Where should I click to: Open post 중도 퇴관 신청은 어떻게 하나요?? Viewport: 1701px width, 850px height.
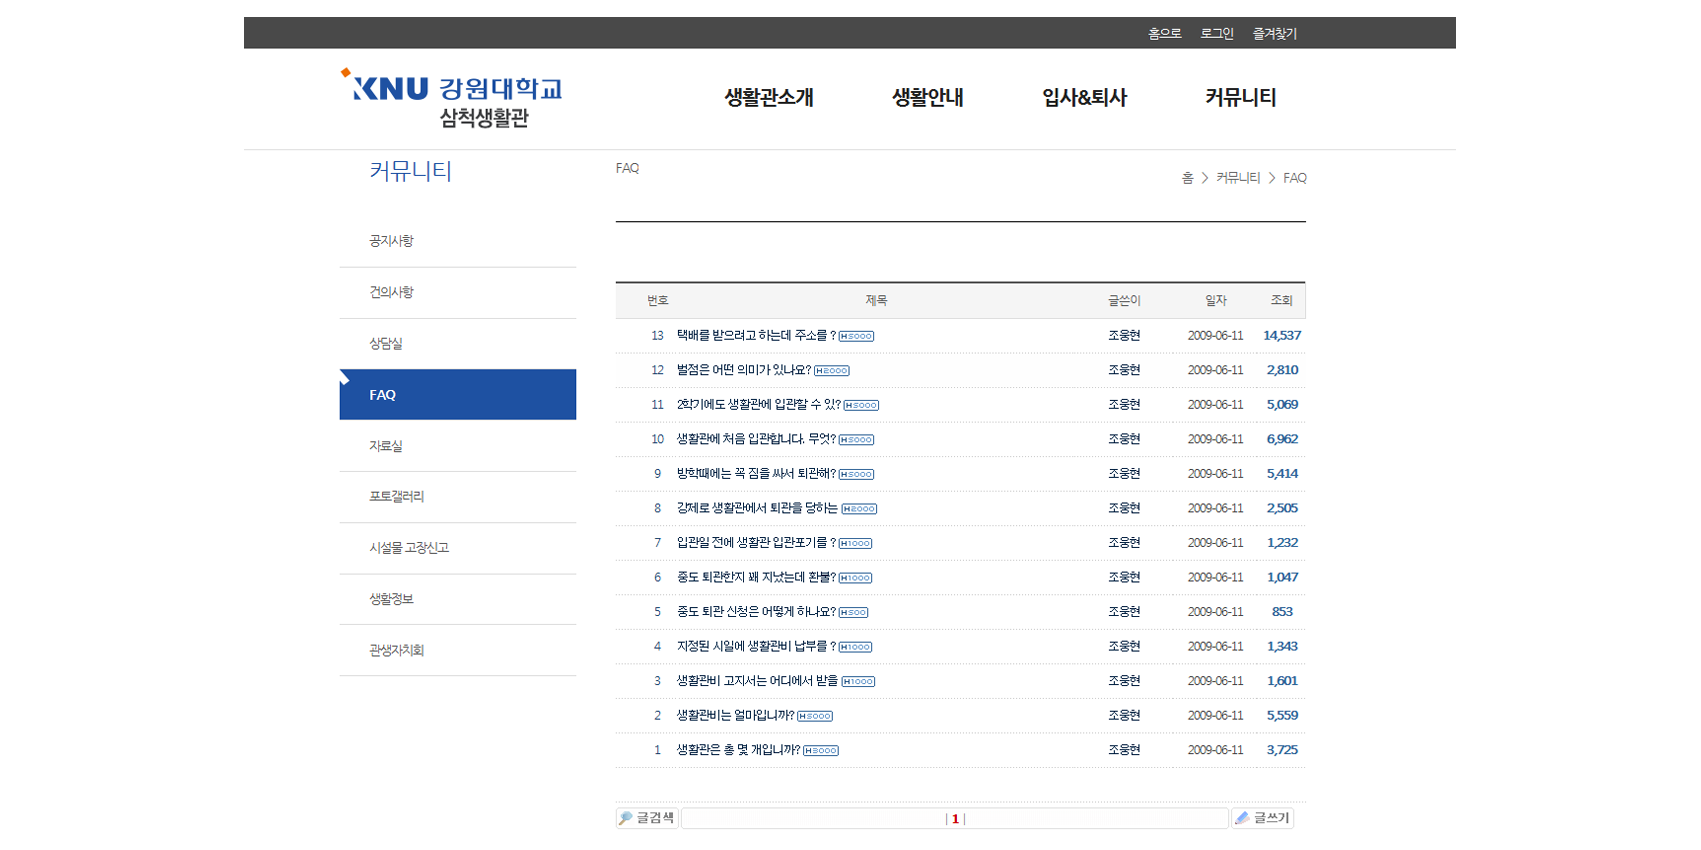[756, 612]
